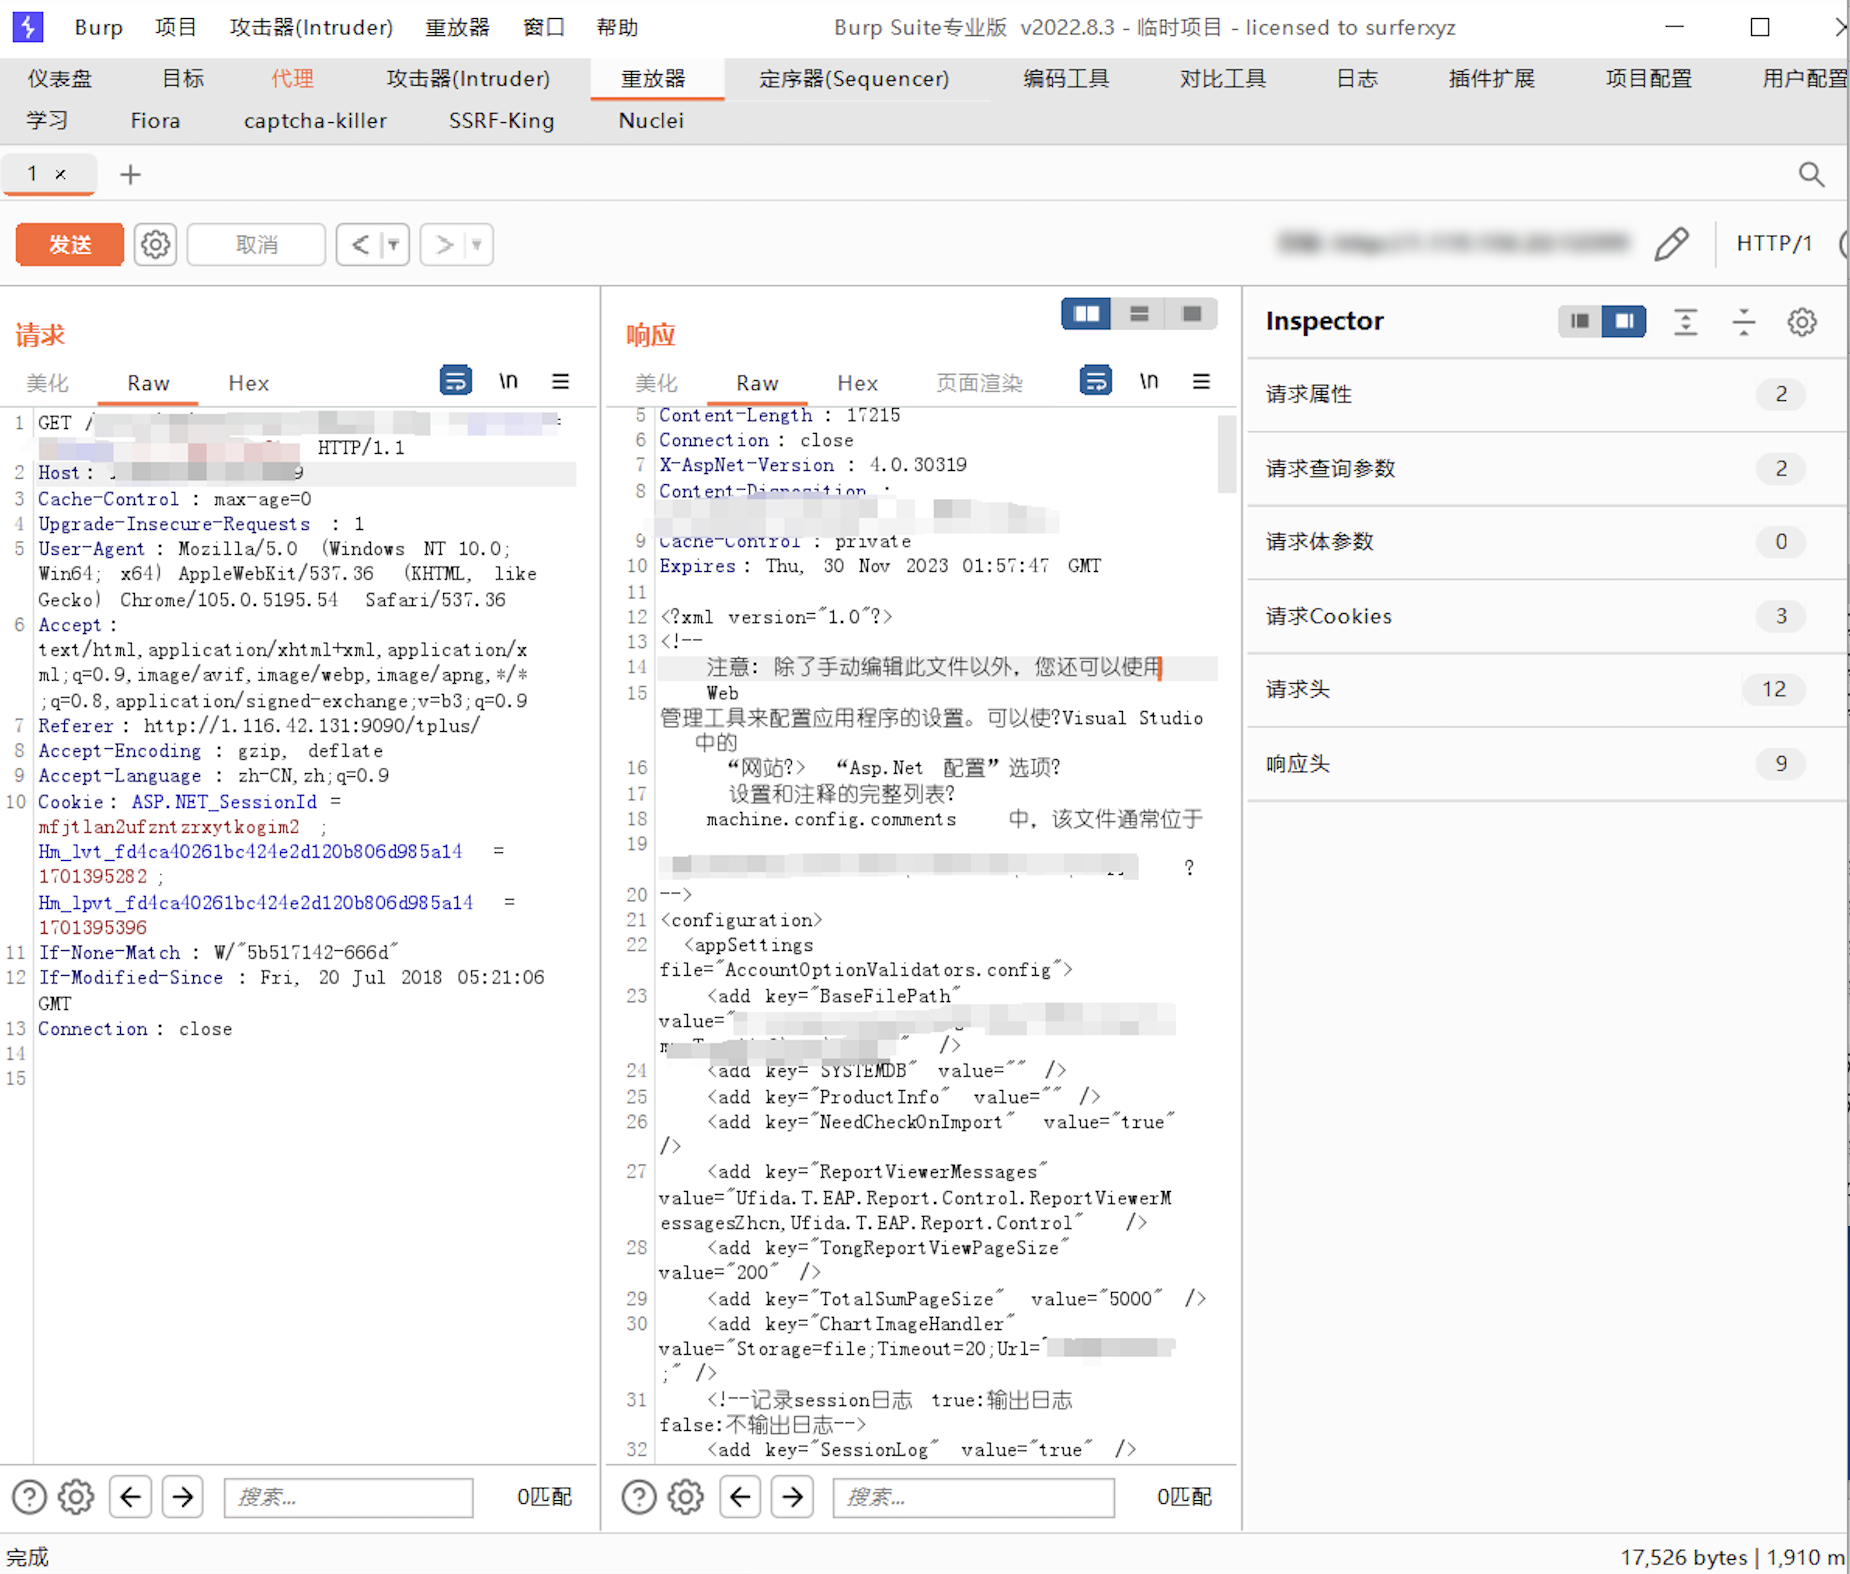Open request search settings gear

click(76, 1496)
